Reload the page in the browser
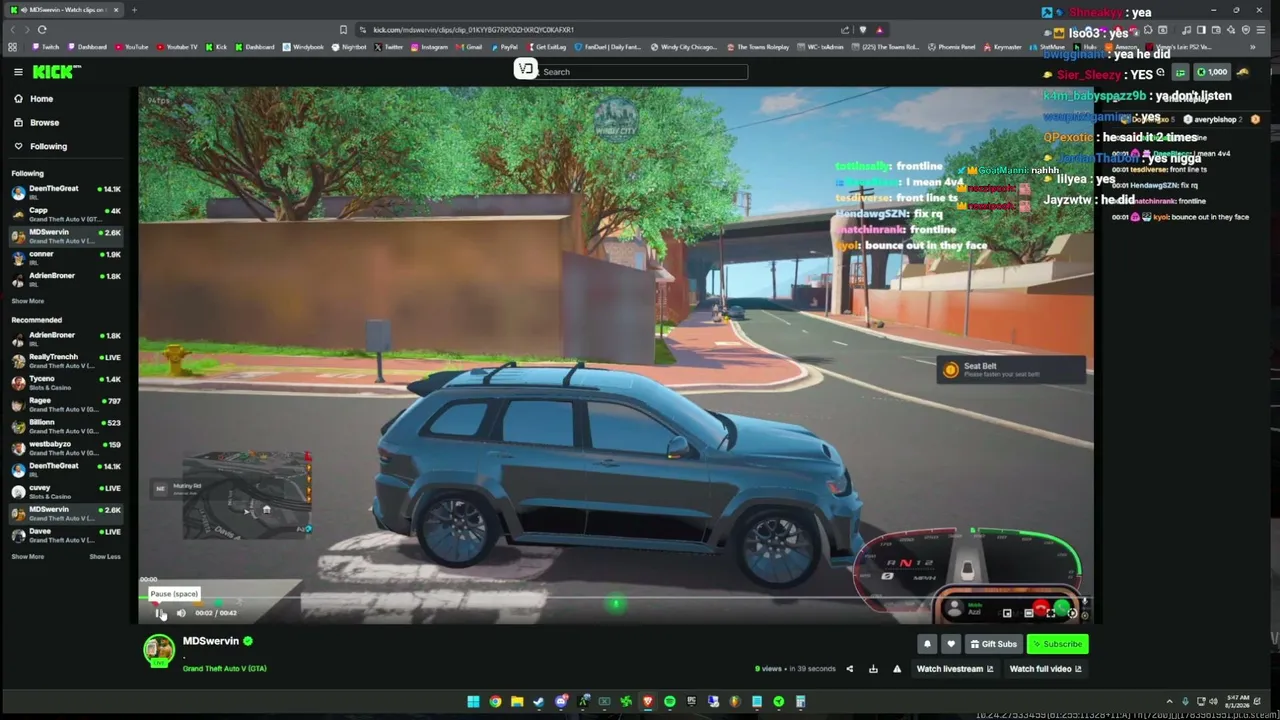 [x=42, y=30]
